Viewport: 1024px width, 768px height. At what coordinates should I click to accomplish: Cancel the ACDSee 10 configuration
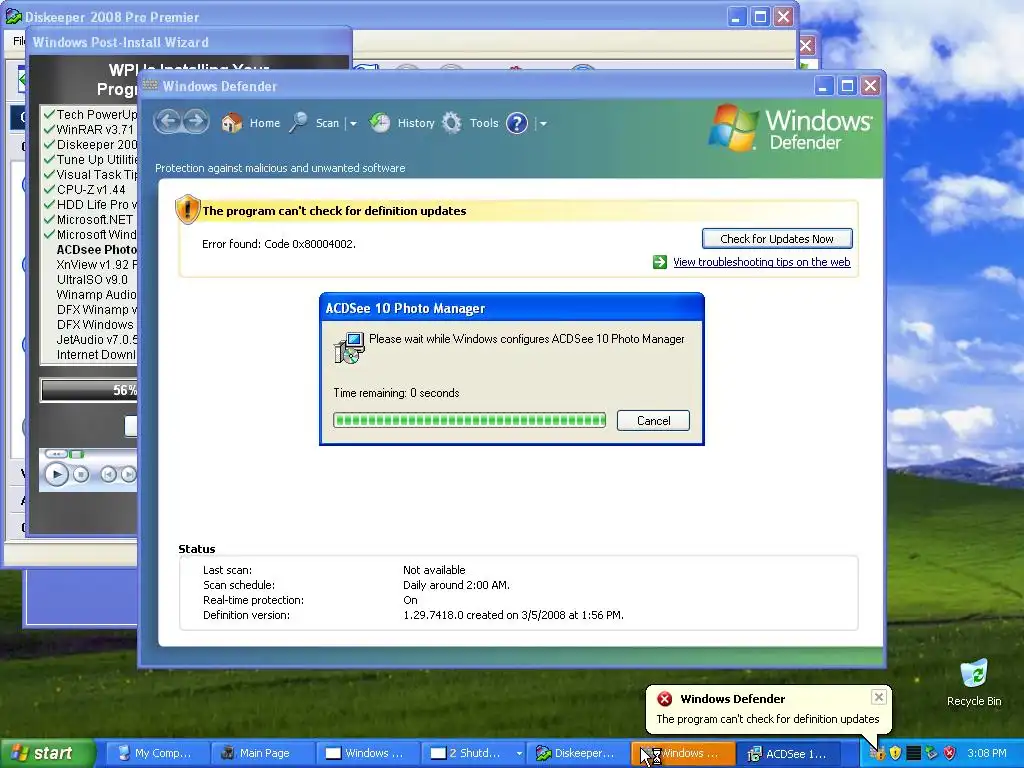click(x=653, y=421)
